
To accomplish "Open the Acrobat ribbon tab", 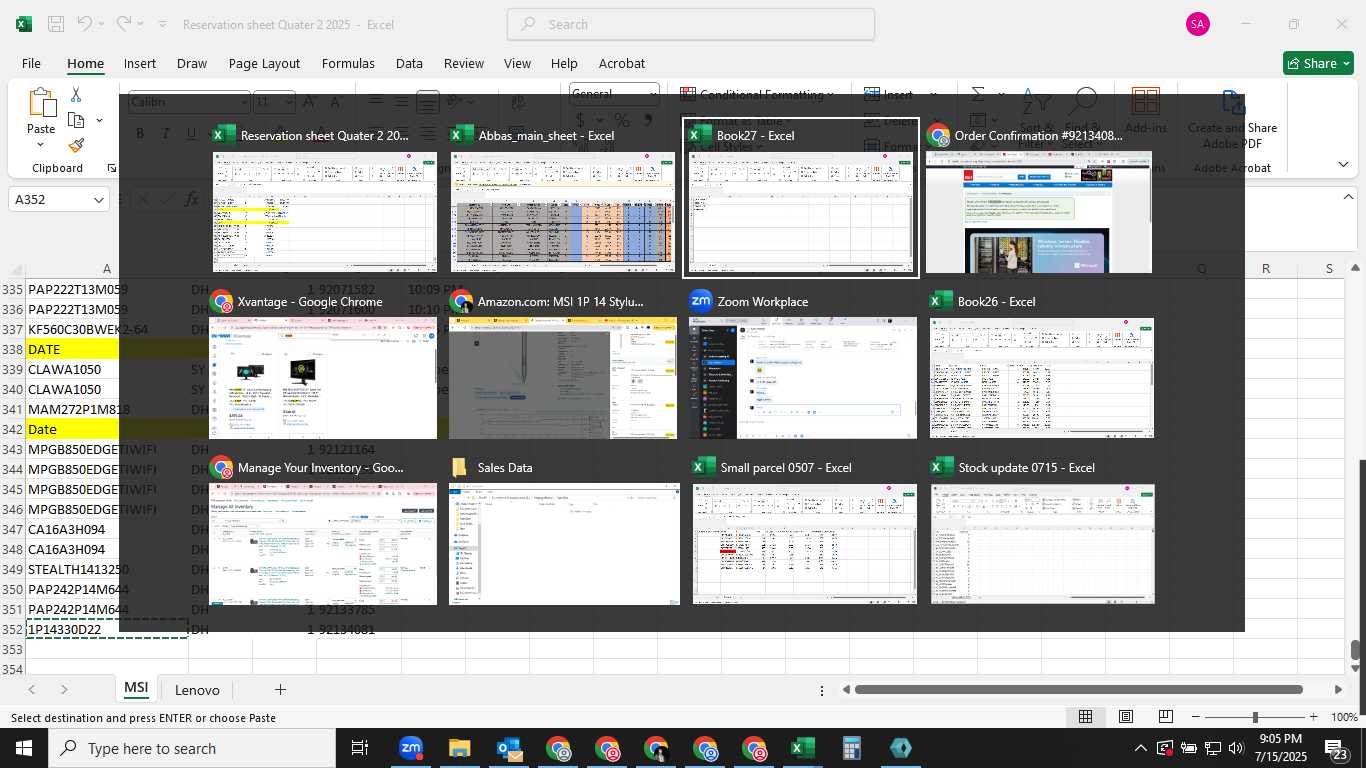I will click(622, 63).
